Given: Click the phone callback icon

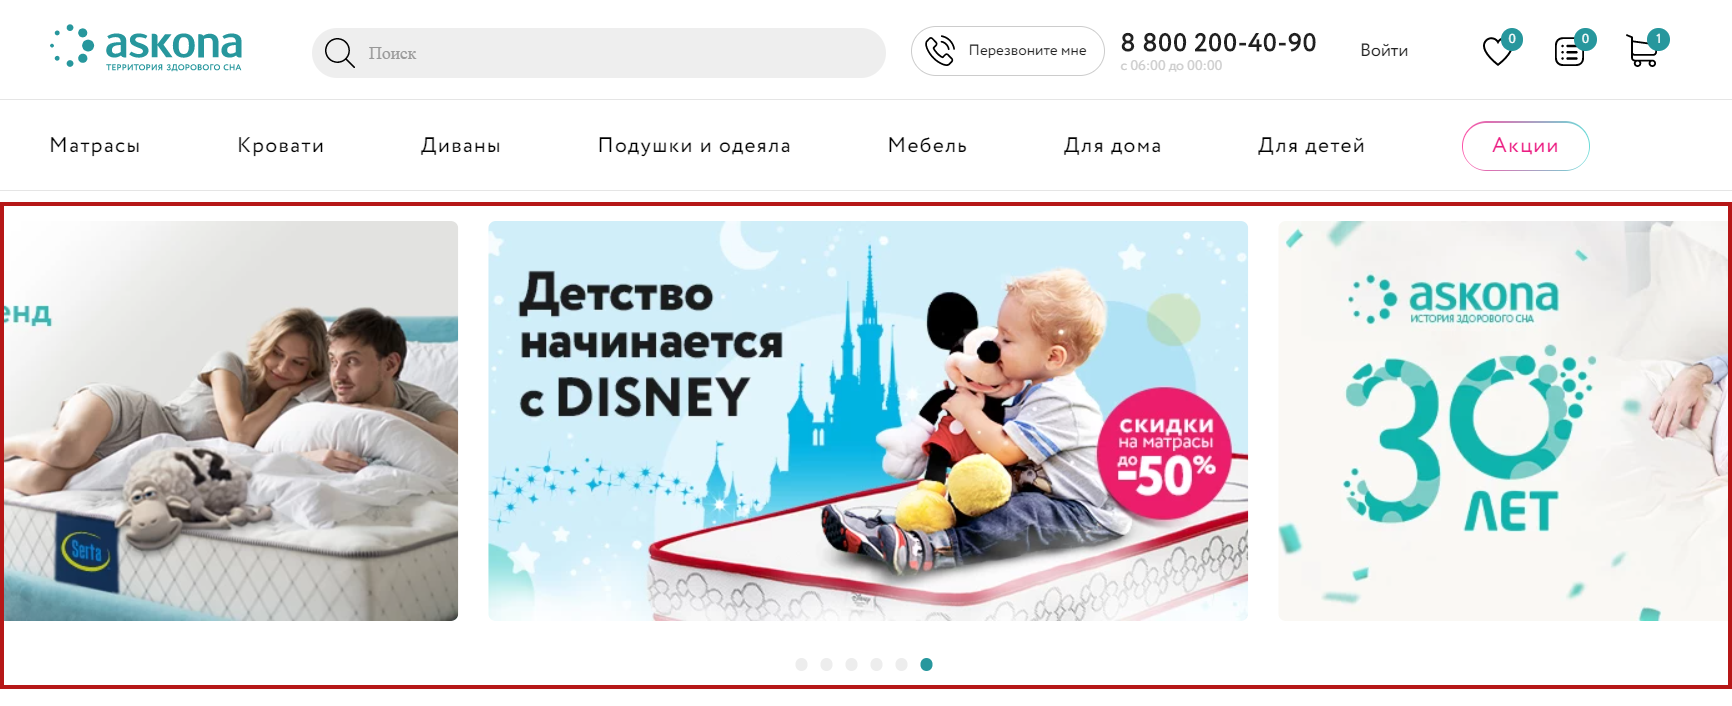Looking at the screenshot, I should click(x=940, y=50).
